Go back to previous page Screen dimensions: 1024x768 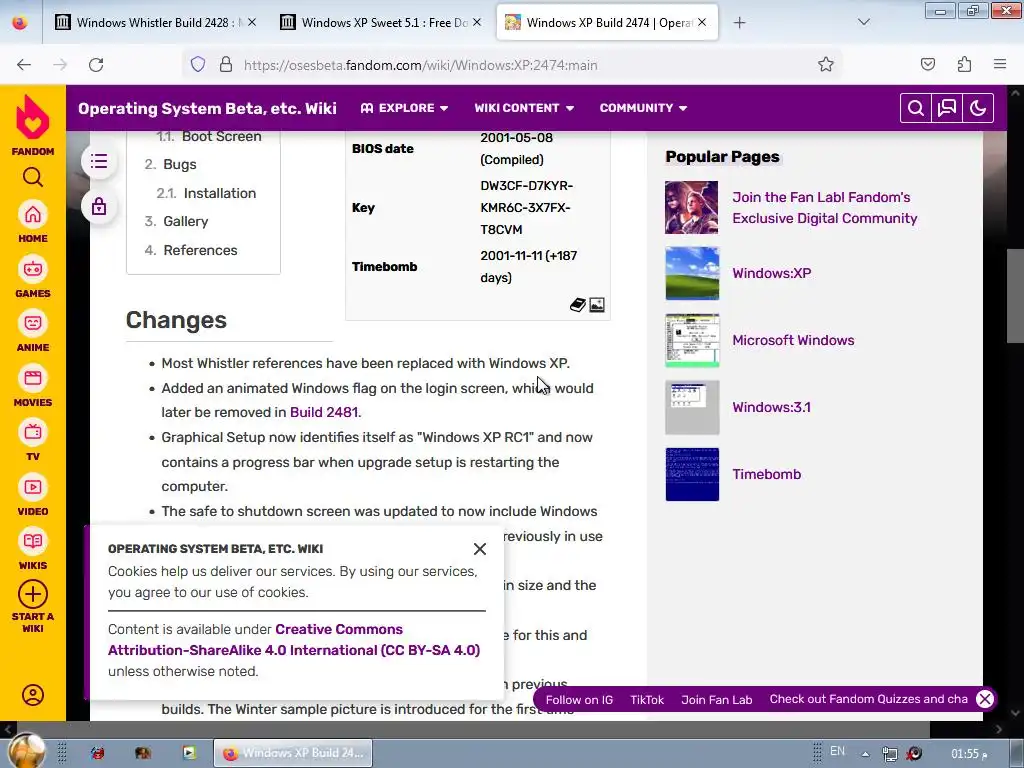24,65
